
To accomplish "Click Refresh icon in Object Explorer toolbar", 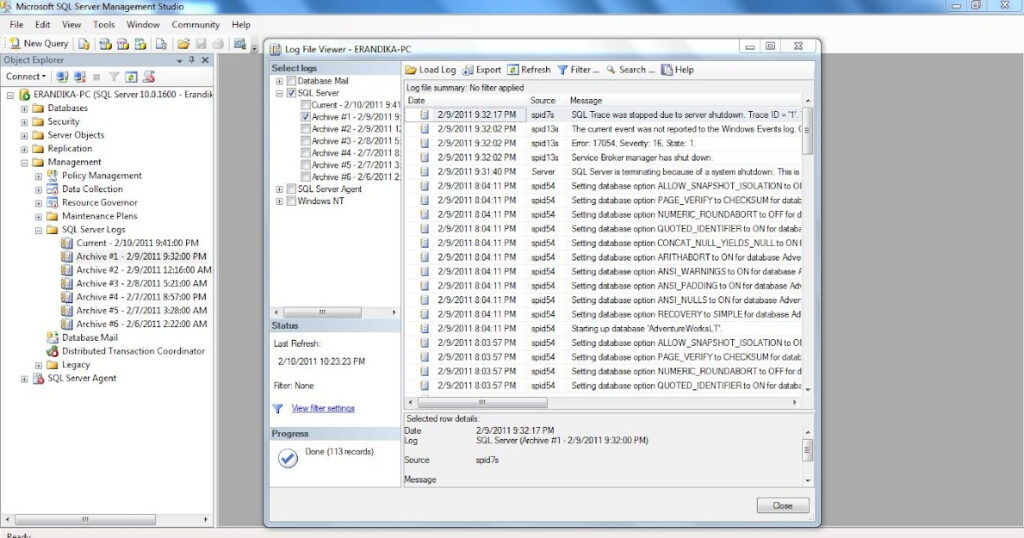I will click(x=131, y=76).
